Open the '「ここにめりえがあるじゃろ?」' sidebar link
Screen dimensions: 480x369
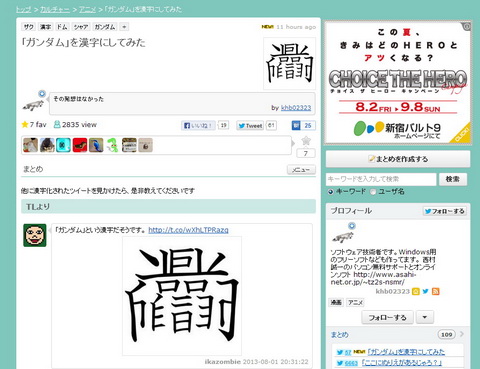pos(402,363)
